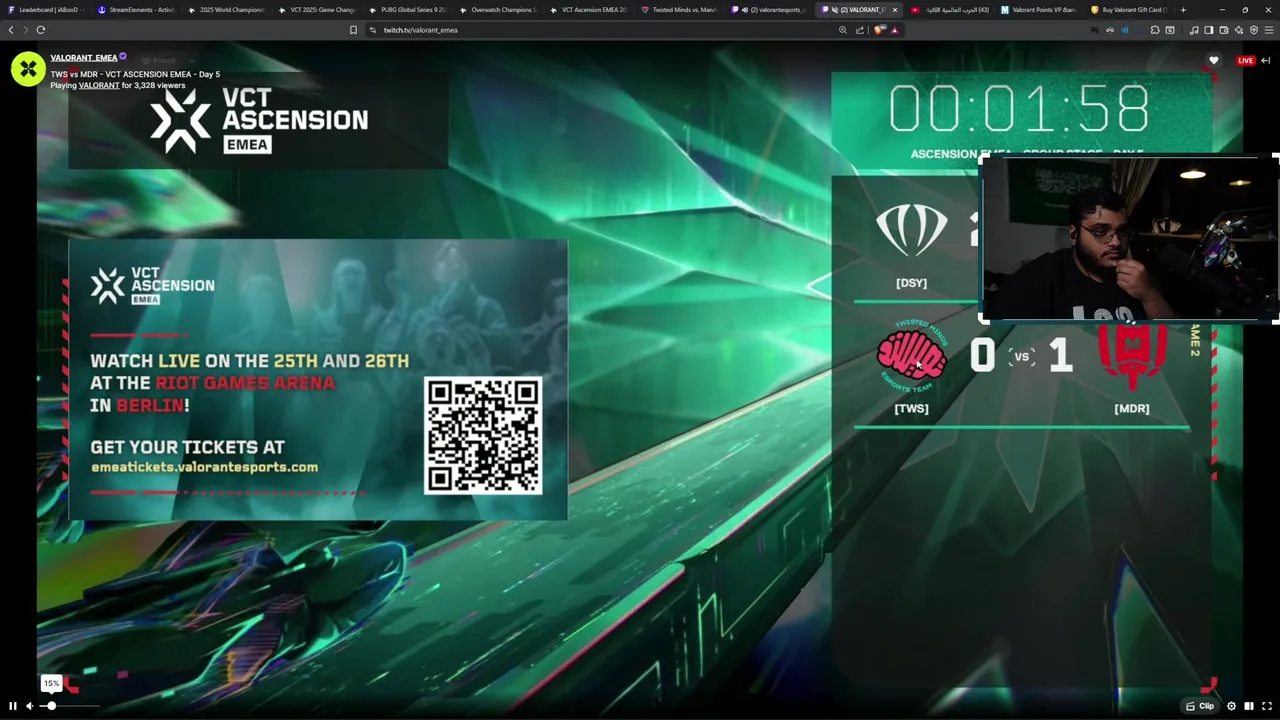Open the music note playlist icon

click(x=1194, y=30)
